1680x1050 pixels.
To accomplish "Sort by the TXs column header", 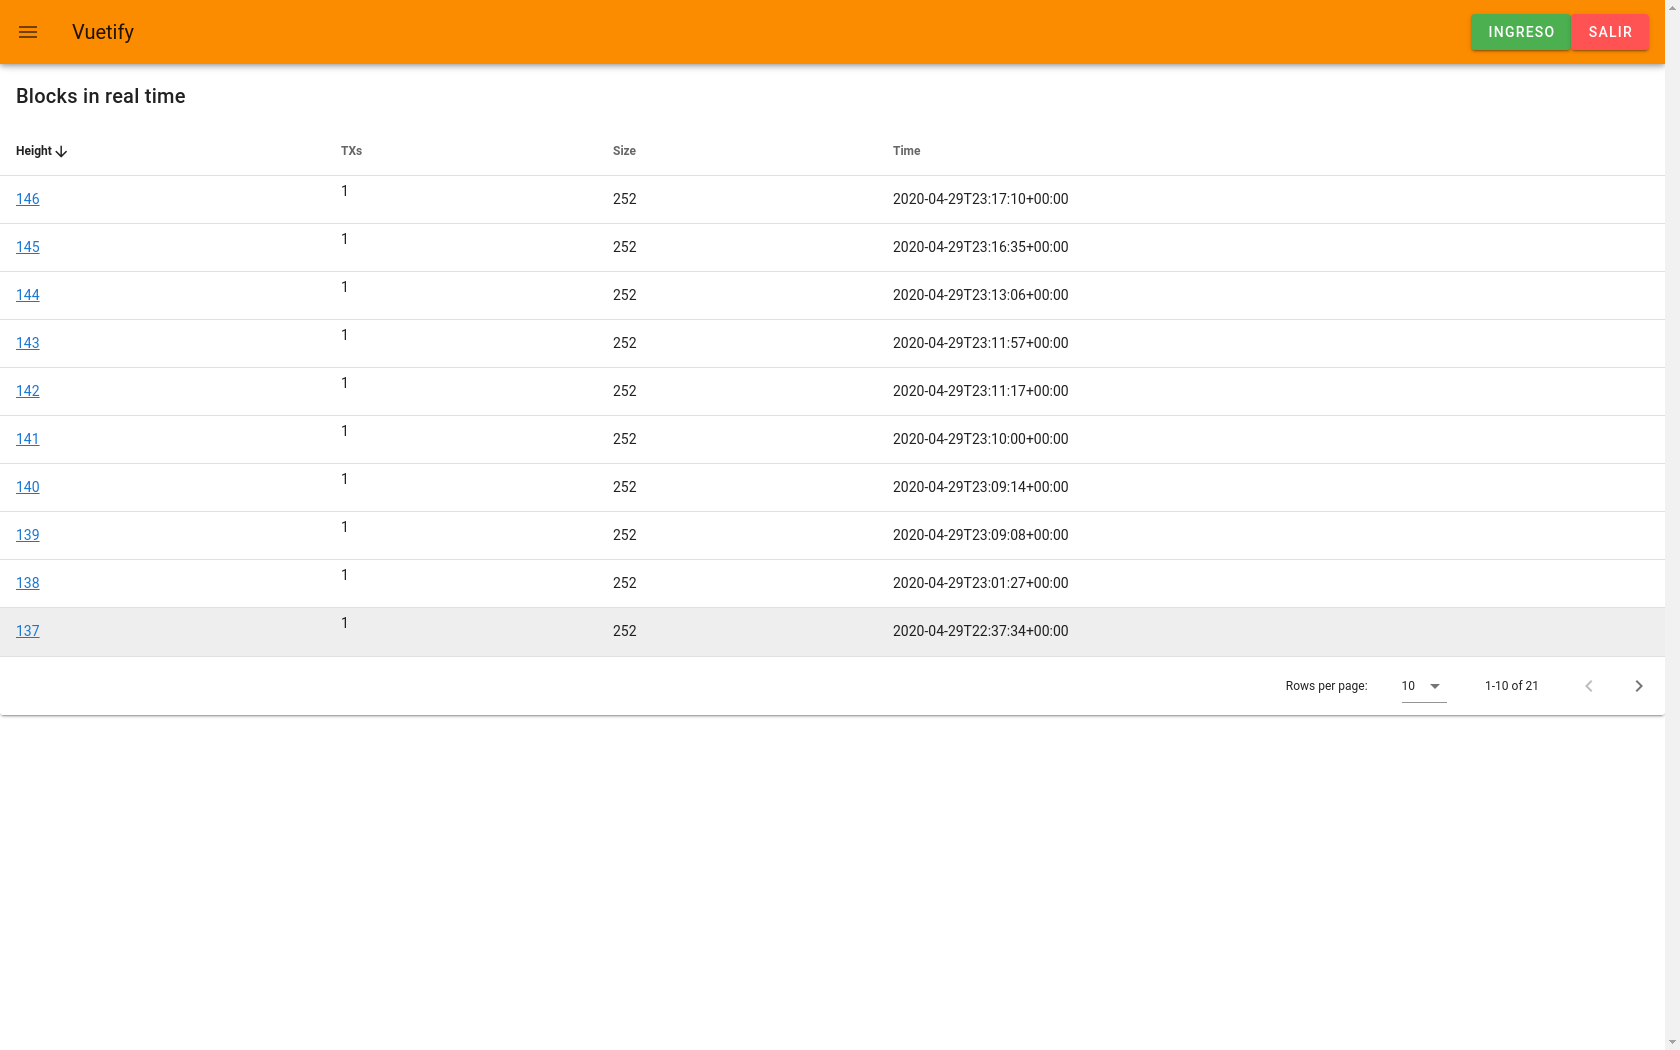I will 351,151.
